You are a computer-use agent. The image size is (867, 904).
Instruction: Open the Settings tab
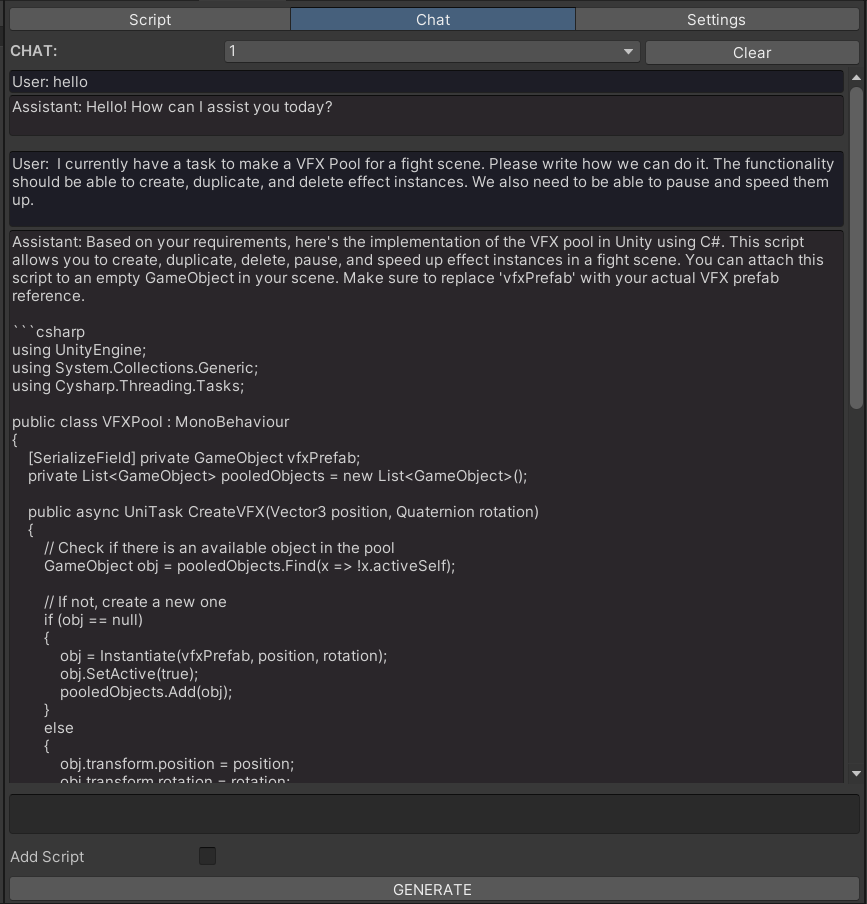(x=715, y=19)
